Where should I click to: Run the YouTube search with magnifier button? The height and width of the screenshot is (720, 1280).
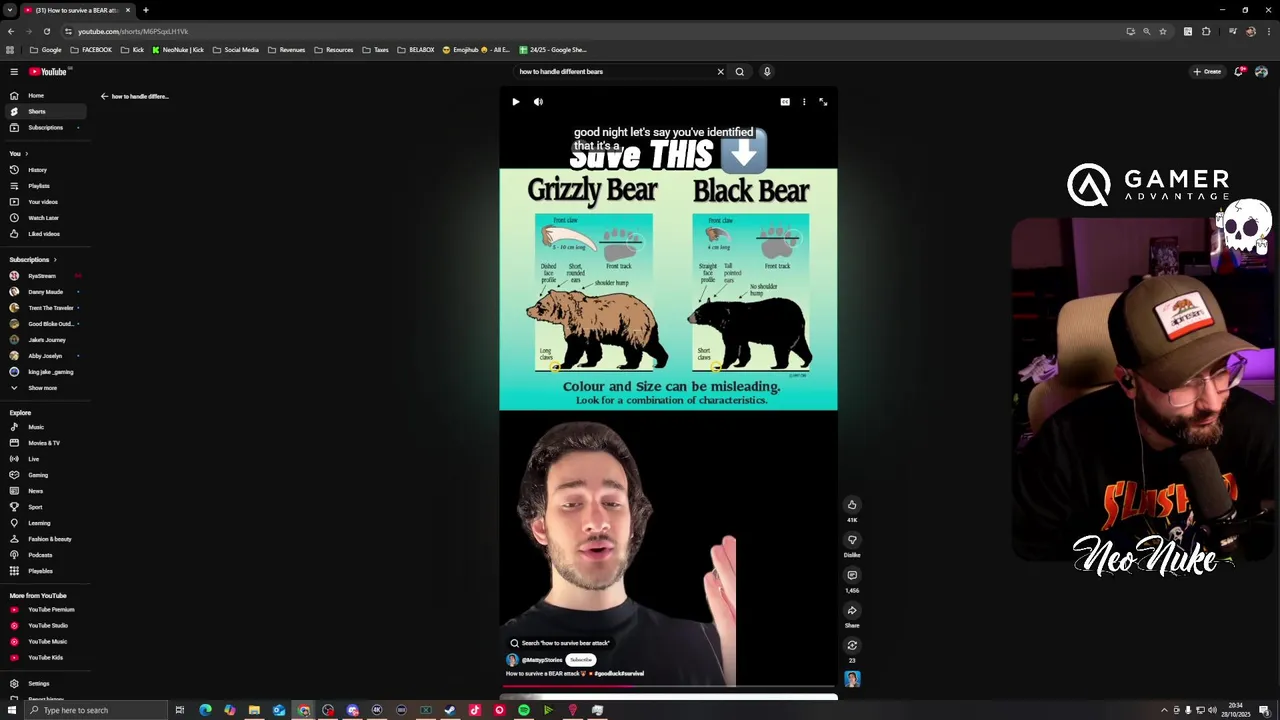pyautogui.click(x=740, y=72)
